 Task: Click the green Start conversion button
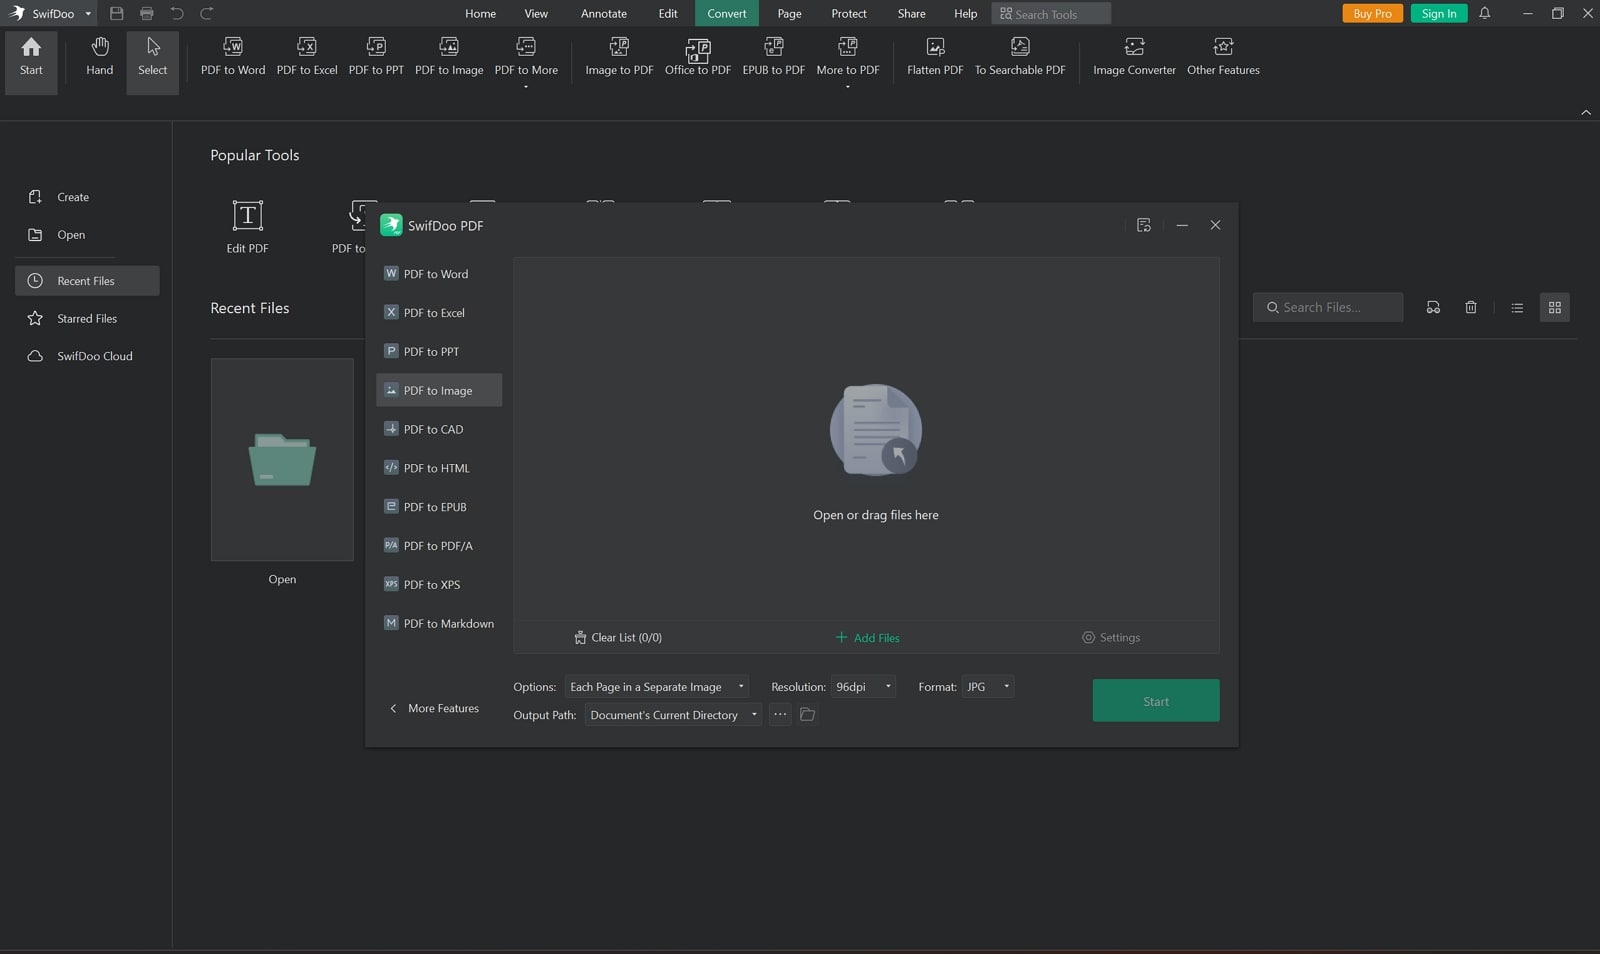pyautogui.click(x=1156, y=701)
